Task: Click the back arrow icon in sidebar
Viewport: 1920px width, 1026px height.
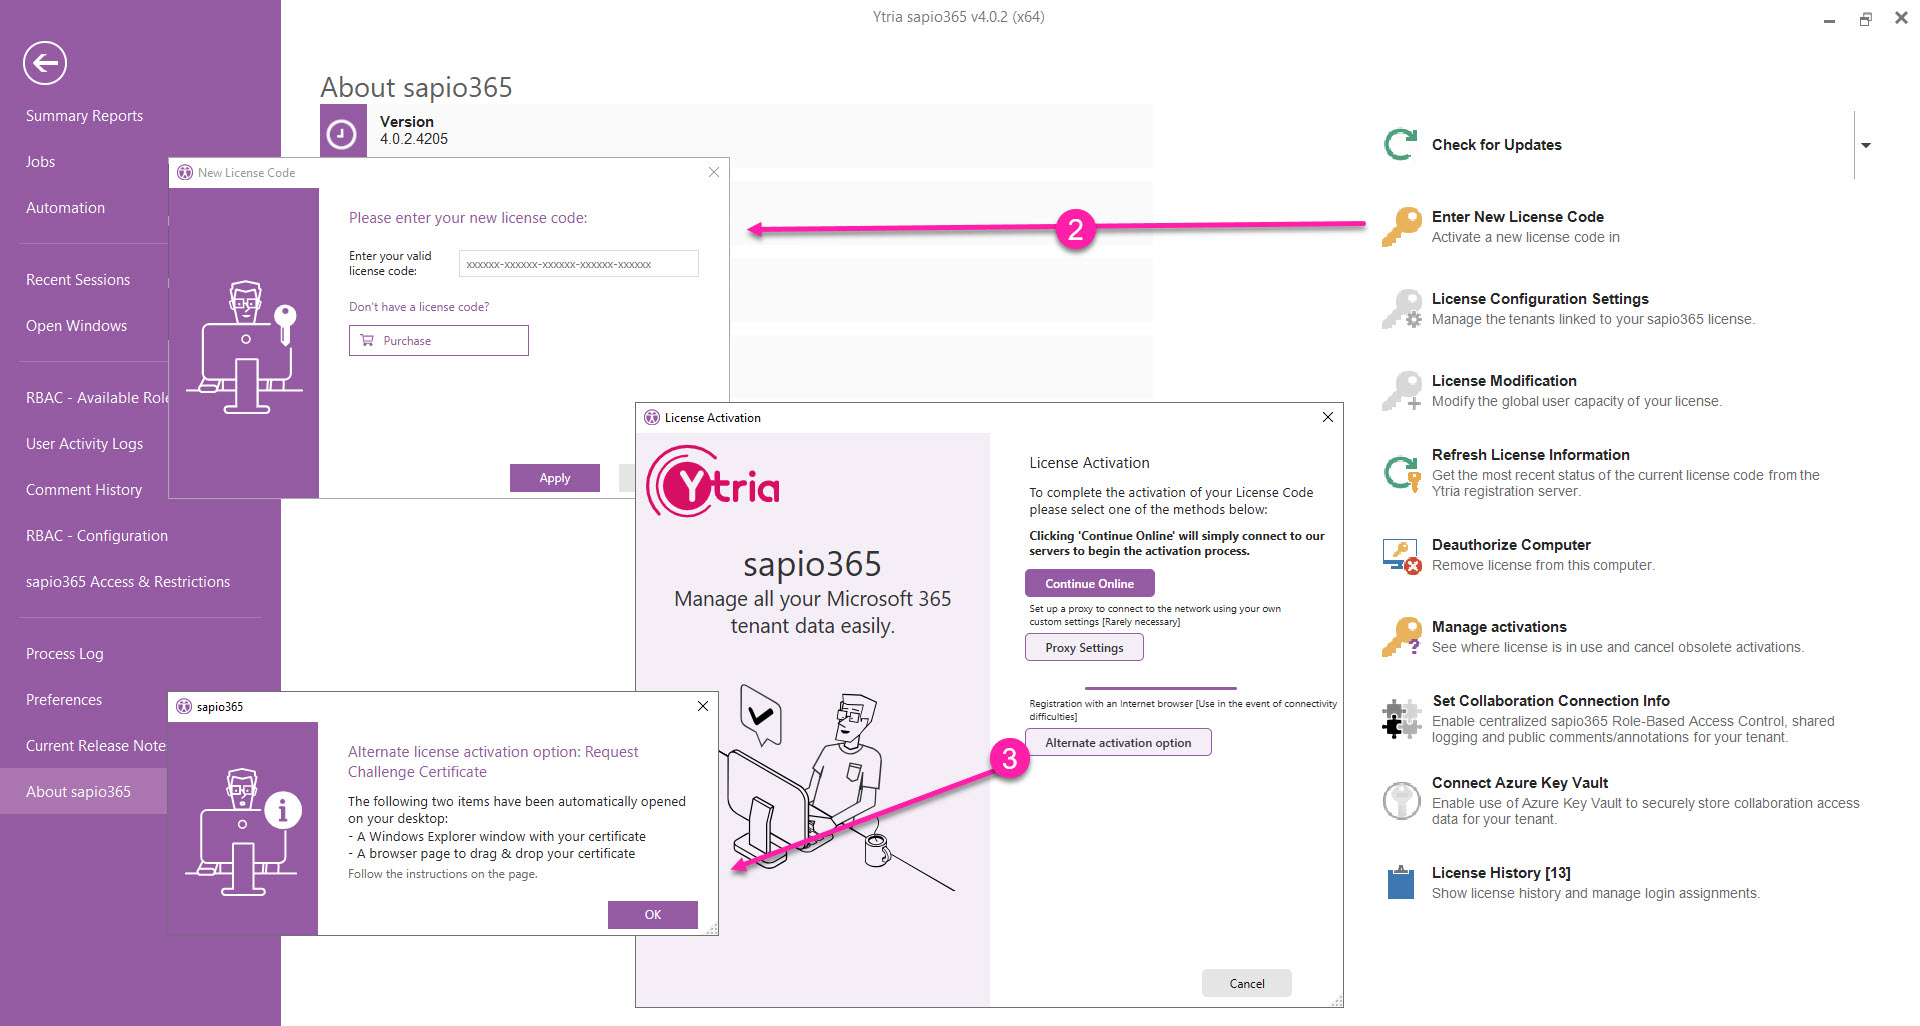Action: [x=45, y=63]
